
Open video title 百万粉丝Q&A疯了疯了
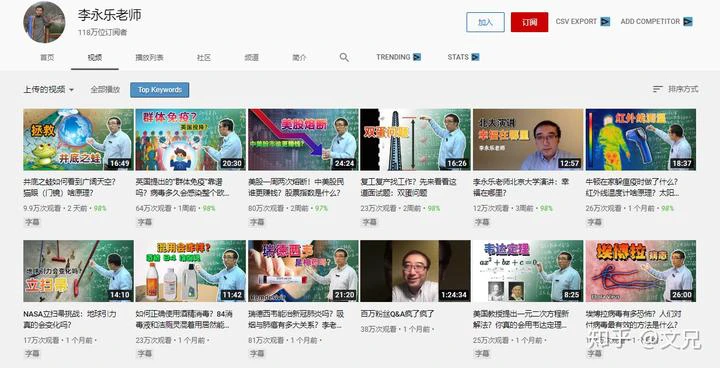pyautogui.click(x=398, y=314)
